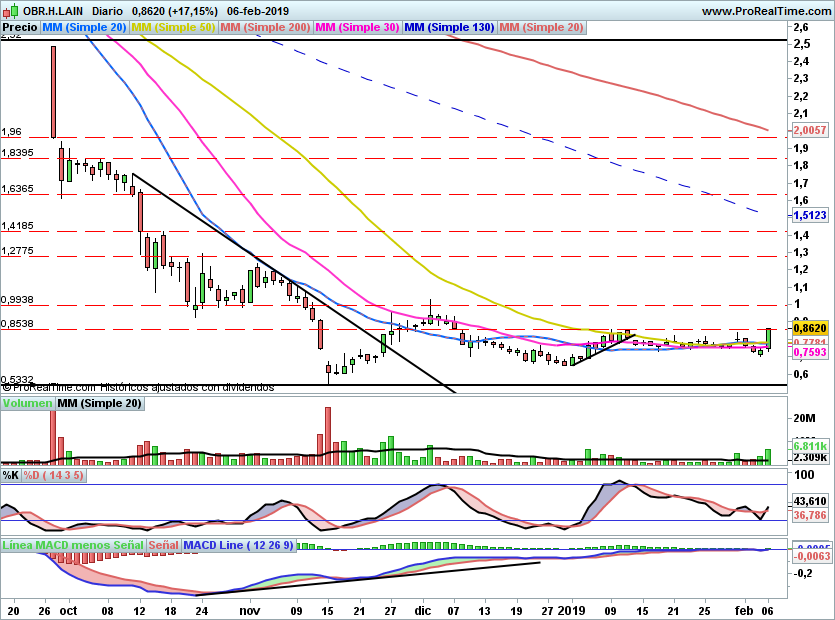Open the yellow MM (Simple 50) label

tap(173, 27)
